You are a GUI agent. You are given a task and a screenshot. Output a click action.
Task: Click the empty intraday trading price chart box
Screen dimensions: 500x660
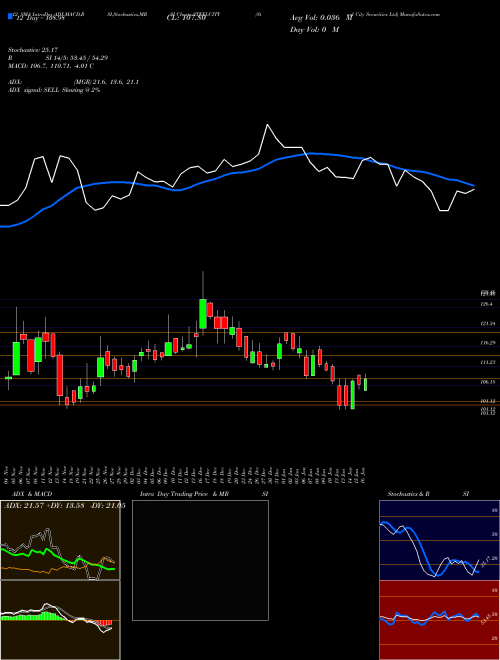pos(200,560)
